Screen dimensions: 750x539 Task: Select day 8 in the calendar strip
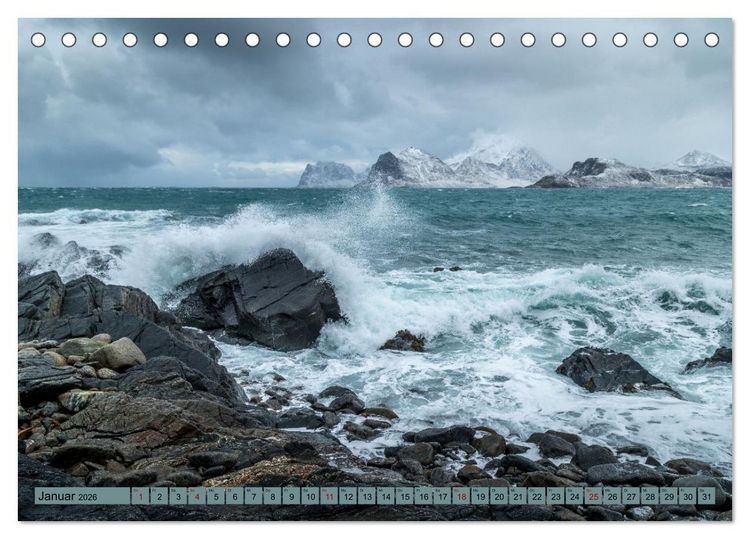pyautogui.click(x=273, y=496)
